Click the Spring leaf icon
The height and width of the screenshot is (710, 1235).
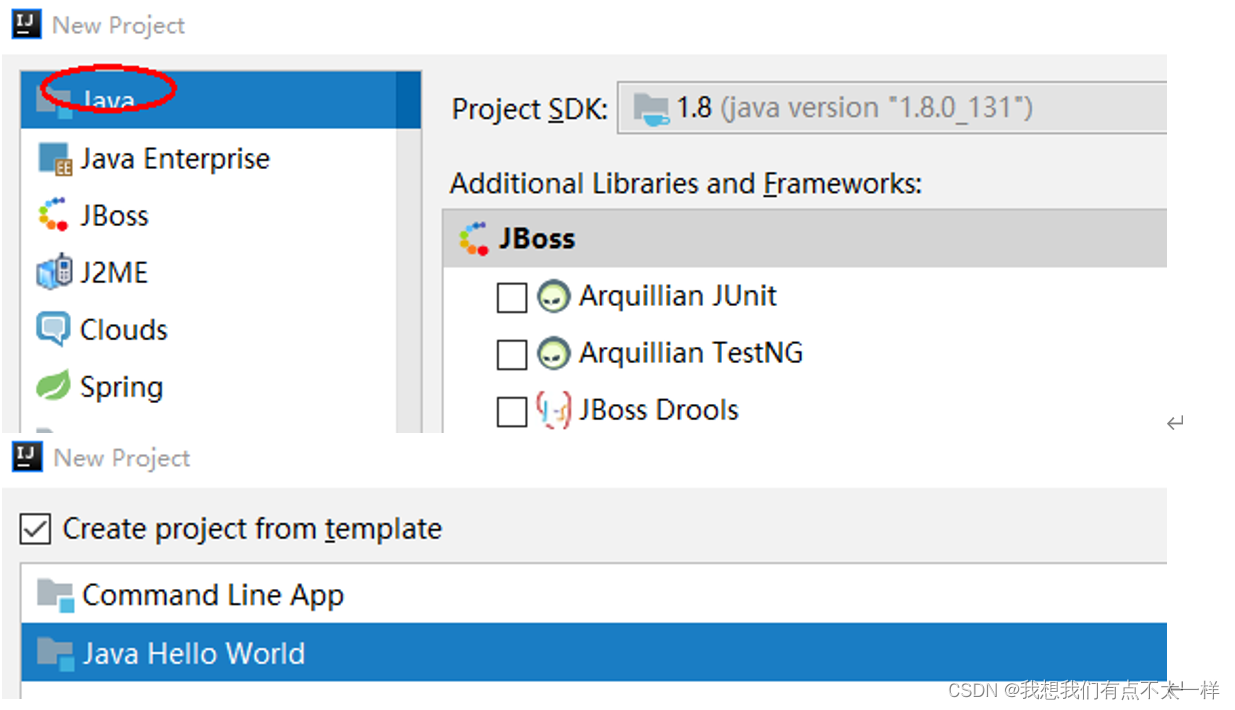(x=53, y=386)
